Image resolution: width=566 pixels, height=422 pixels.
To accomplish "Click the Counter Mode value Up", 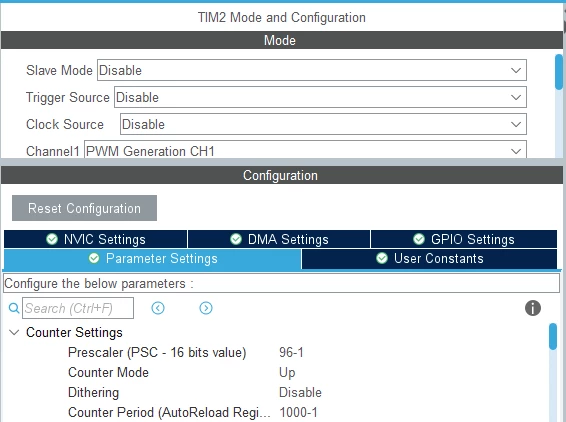I will point(287,372).
